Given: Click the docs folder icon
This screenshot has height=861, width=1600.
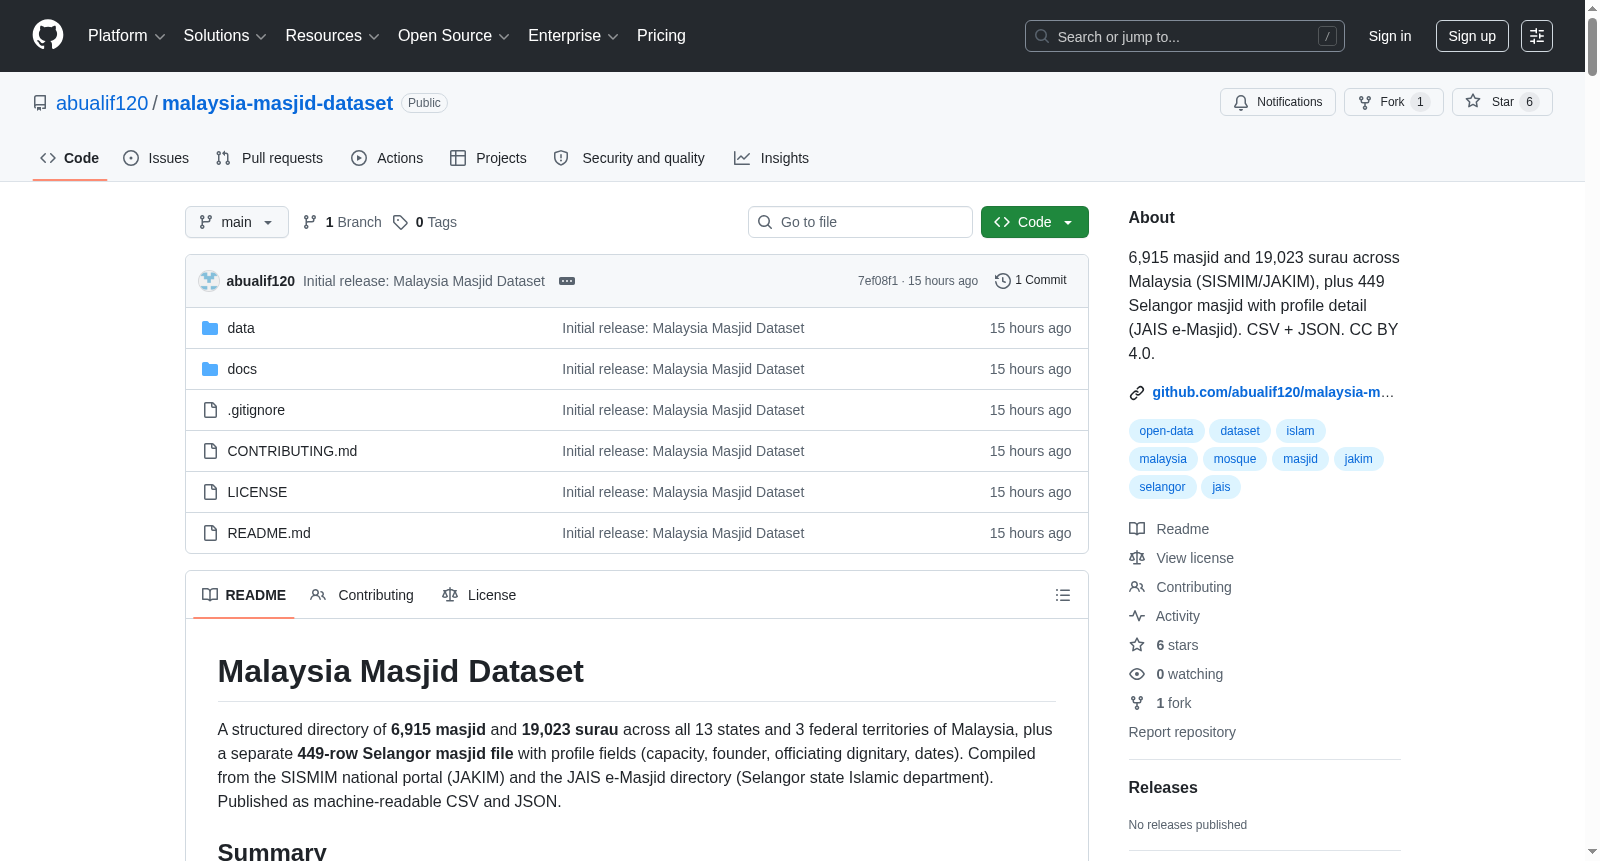Looking at the screenshot, I should pos(210,369).
